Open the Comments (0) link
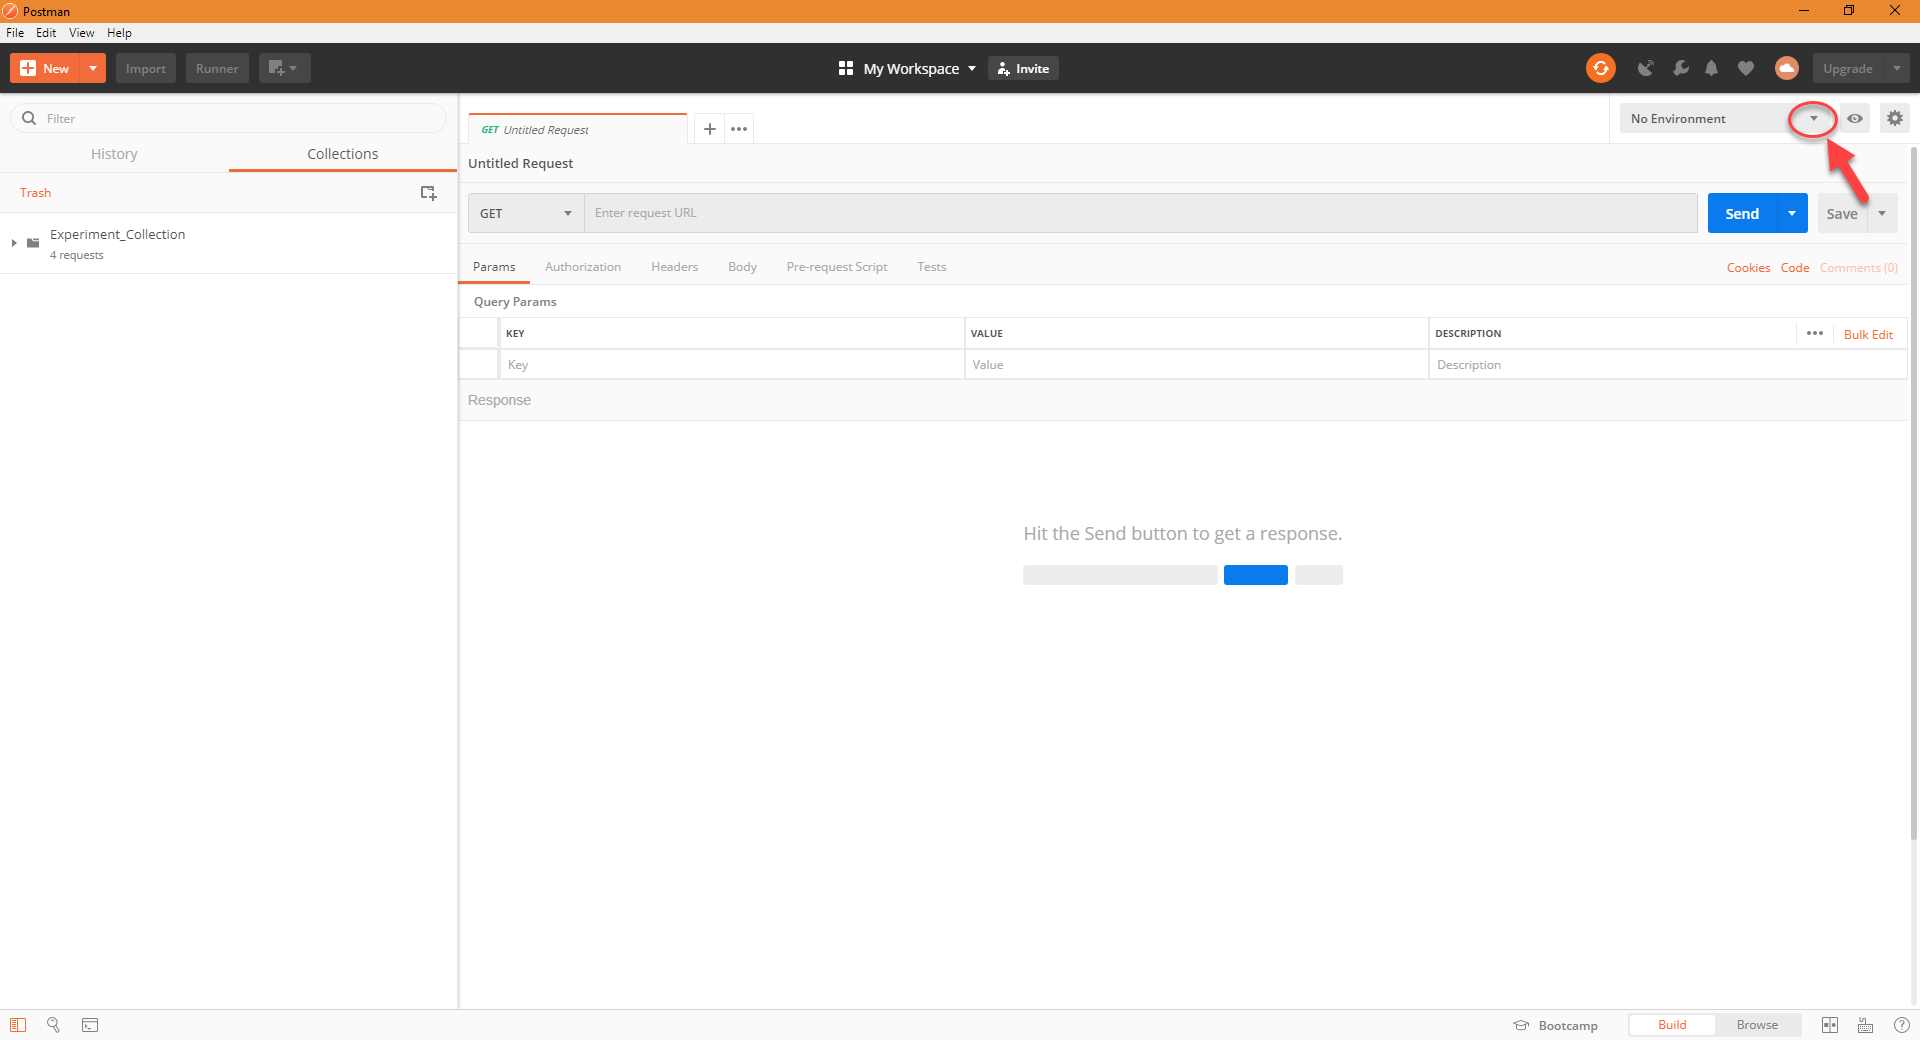Screen dimensions: 1920x1040 pos(1858,268)
